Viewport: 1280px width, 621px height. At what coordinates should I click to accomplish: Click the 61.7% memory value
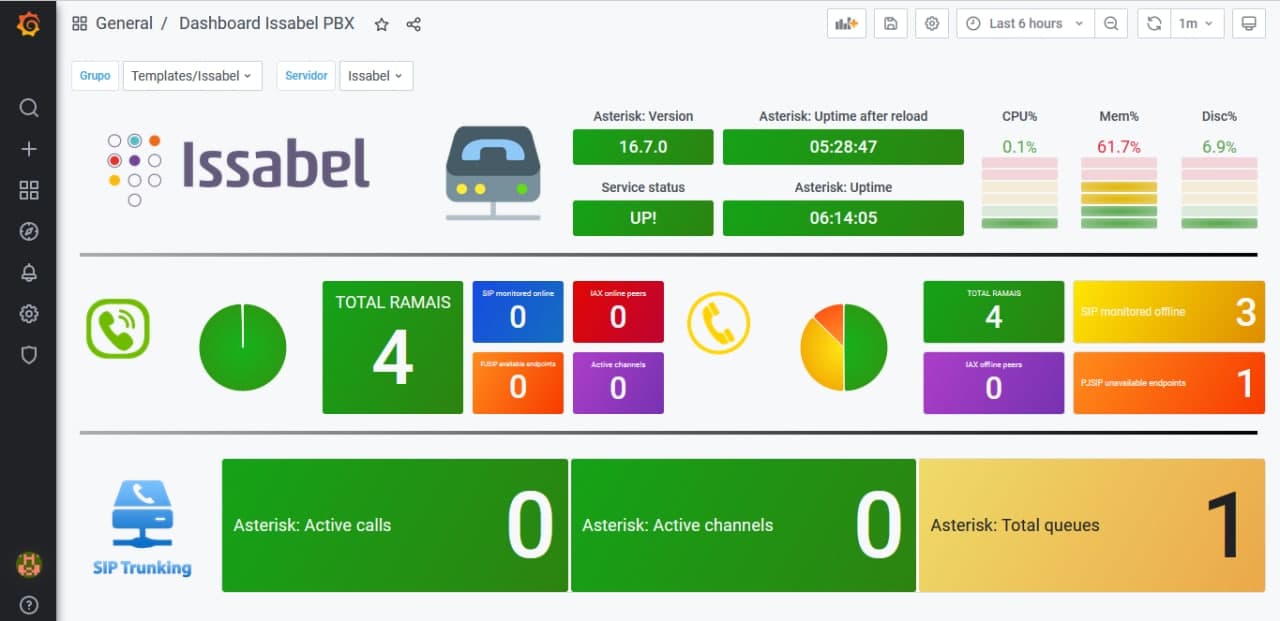1119,147
